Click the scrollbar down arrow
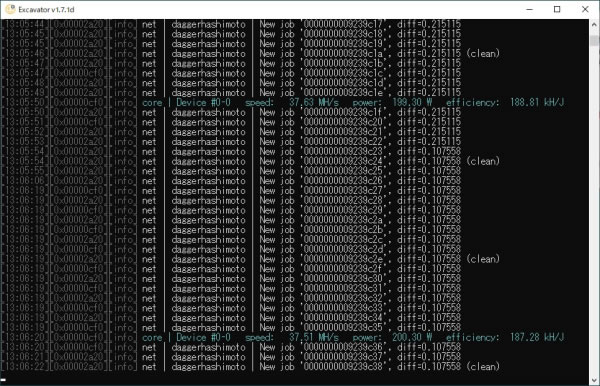Viewport: 600px width, 386px height. (x=594, y=381)
